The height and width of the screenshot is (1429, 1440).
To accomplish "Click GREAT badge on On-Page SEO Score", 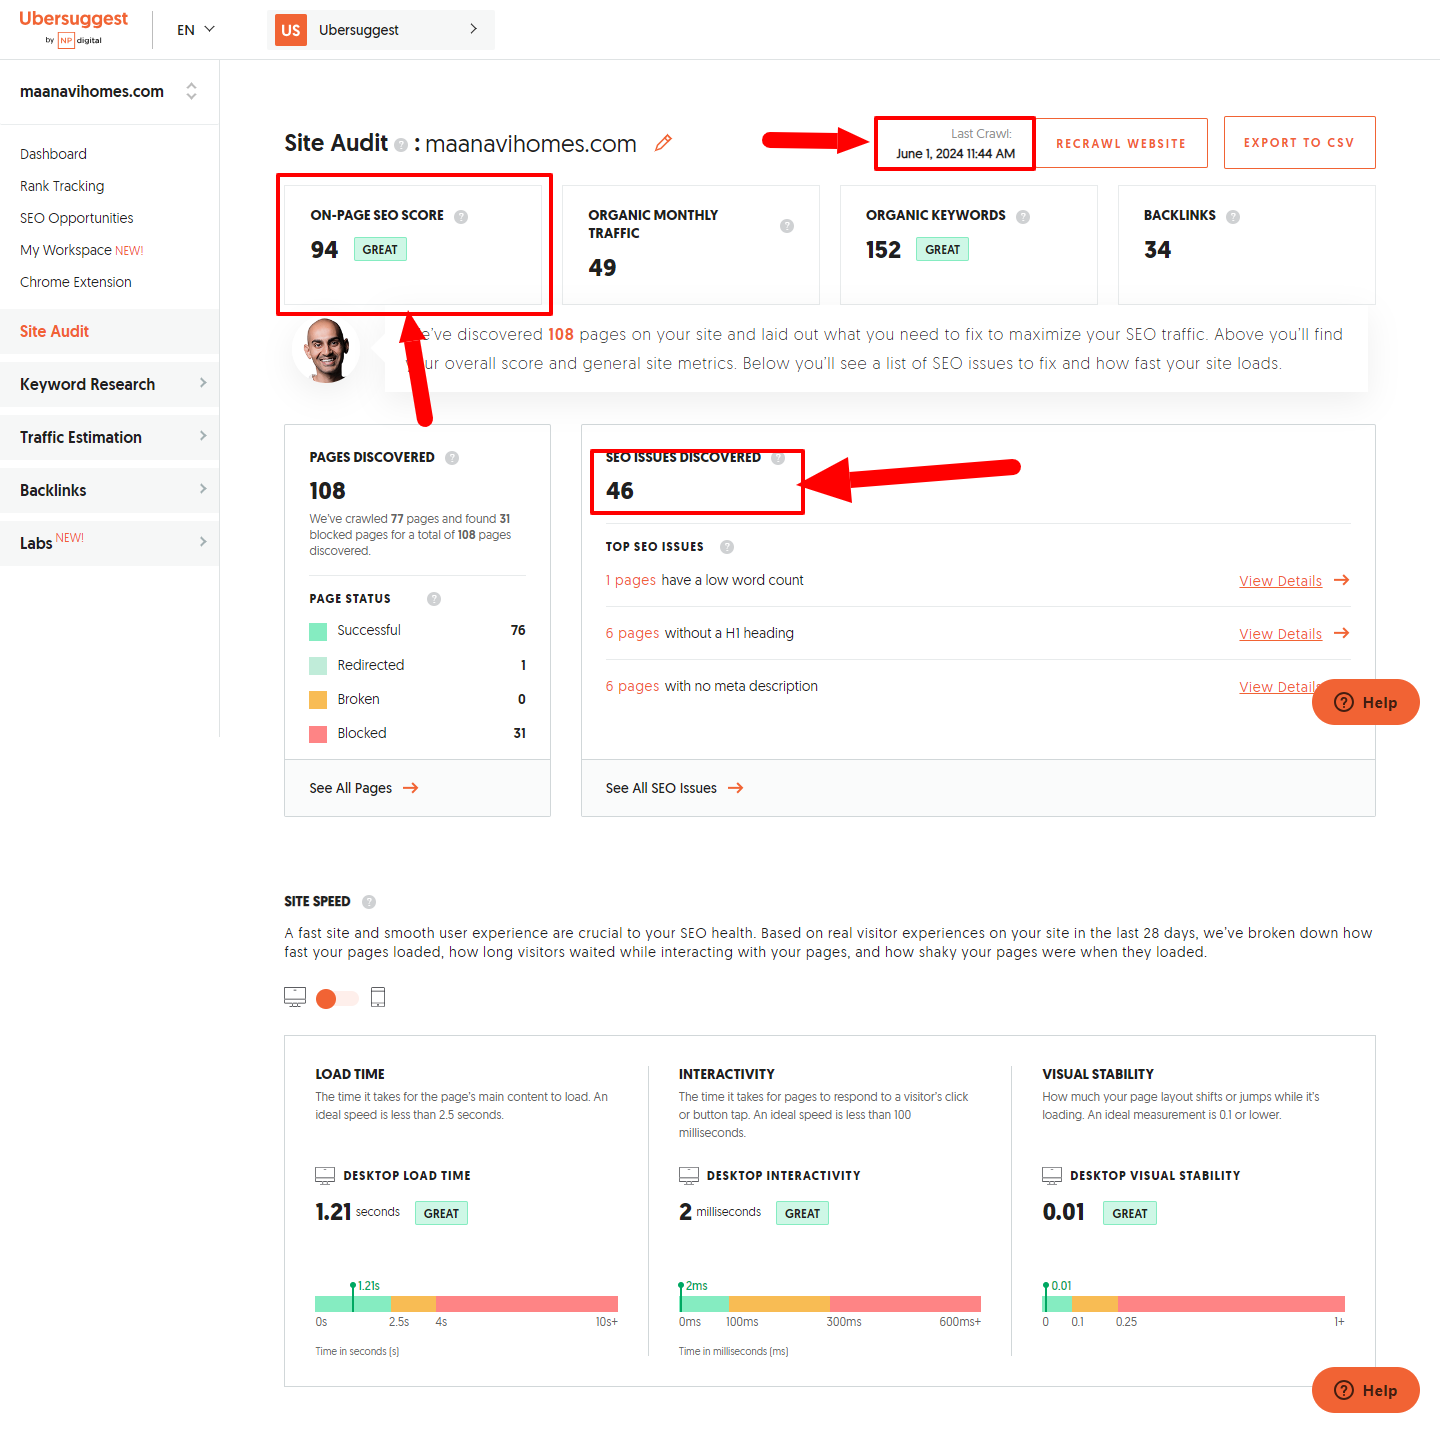I will [380, 249].
